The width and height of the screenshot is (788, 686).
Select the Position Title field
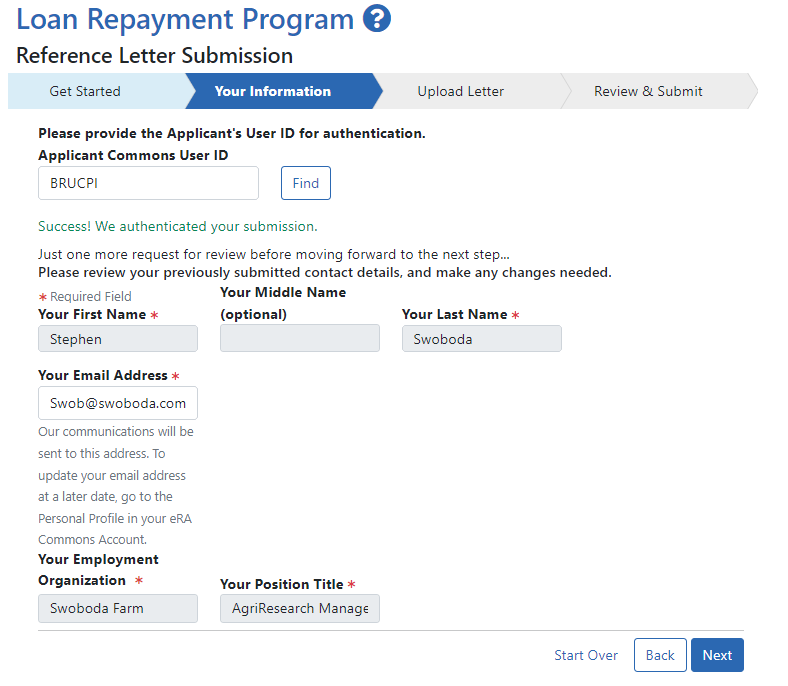click(x=300, y=608)
